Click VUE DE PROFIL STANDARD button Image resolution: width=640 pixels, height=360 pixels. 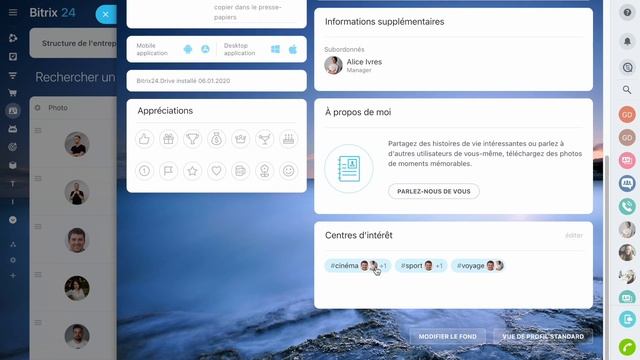[x=543, y=337]
